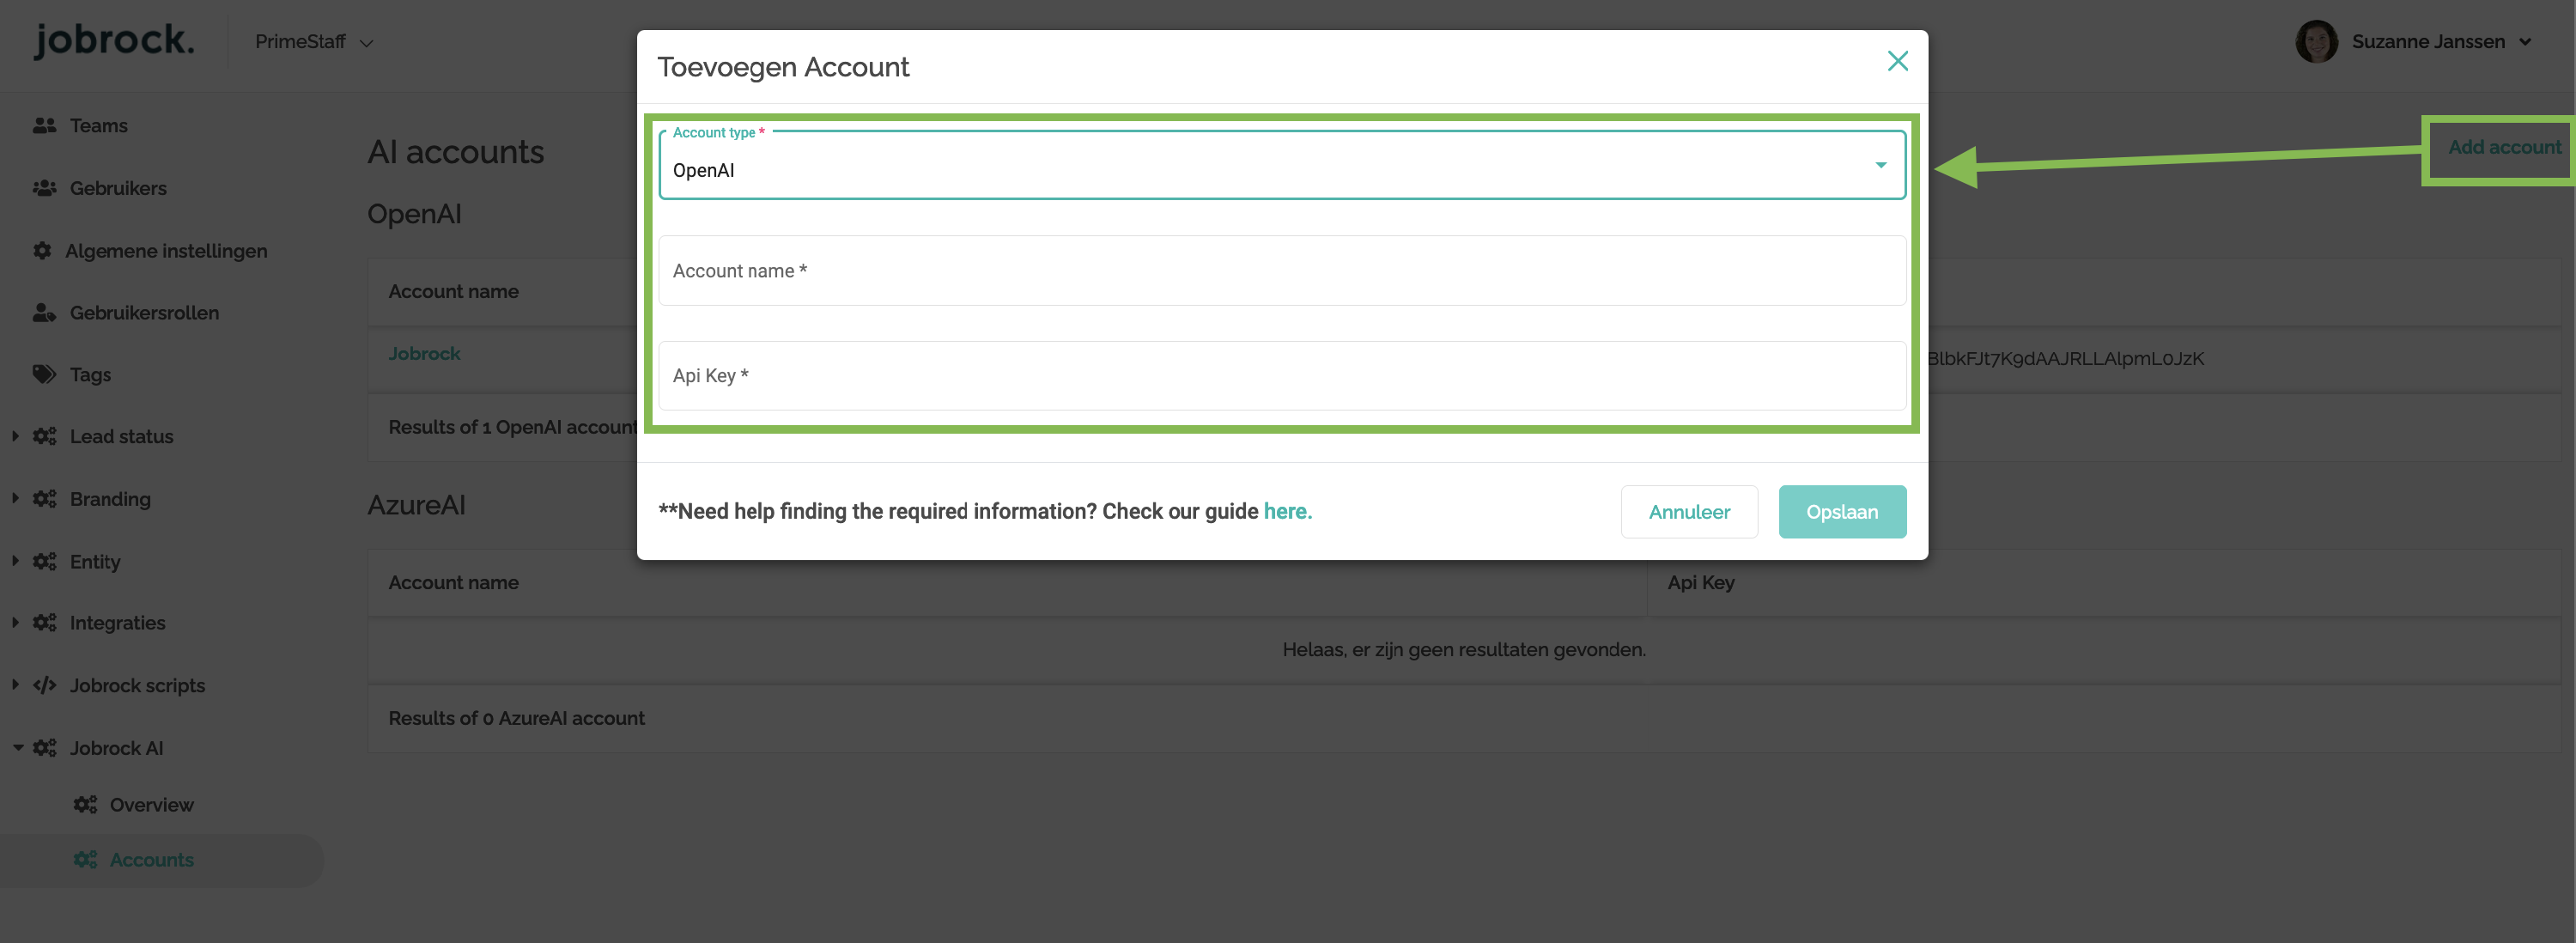
Task: Expand the Branding menu section
Action: (x=16, y=498)
